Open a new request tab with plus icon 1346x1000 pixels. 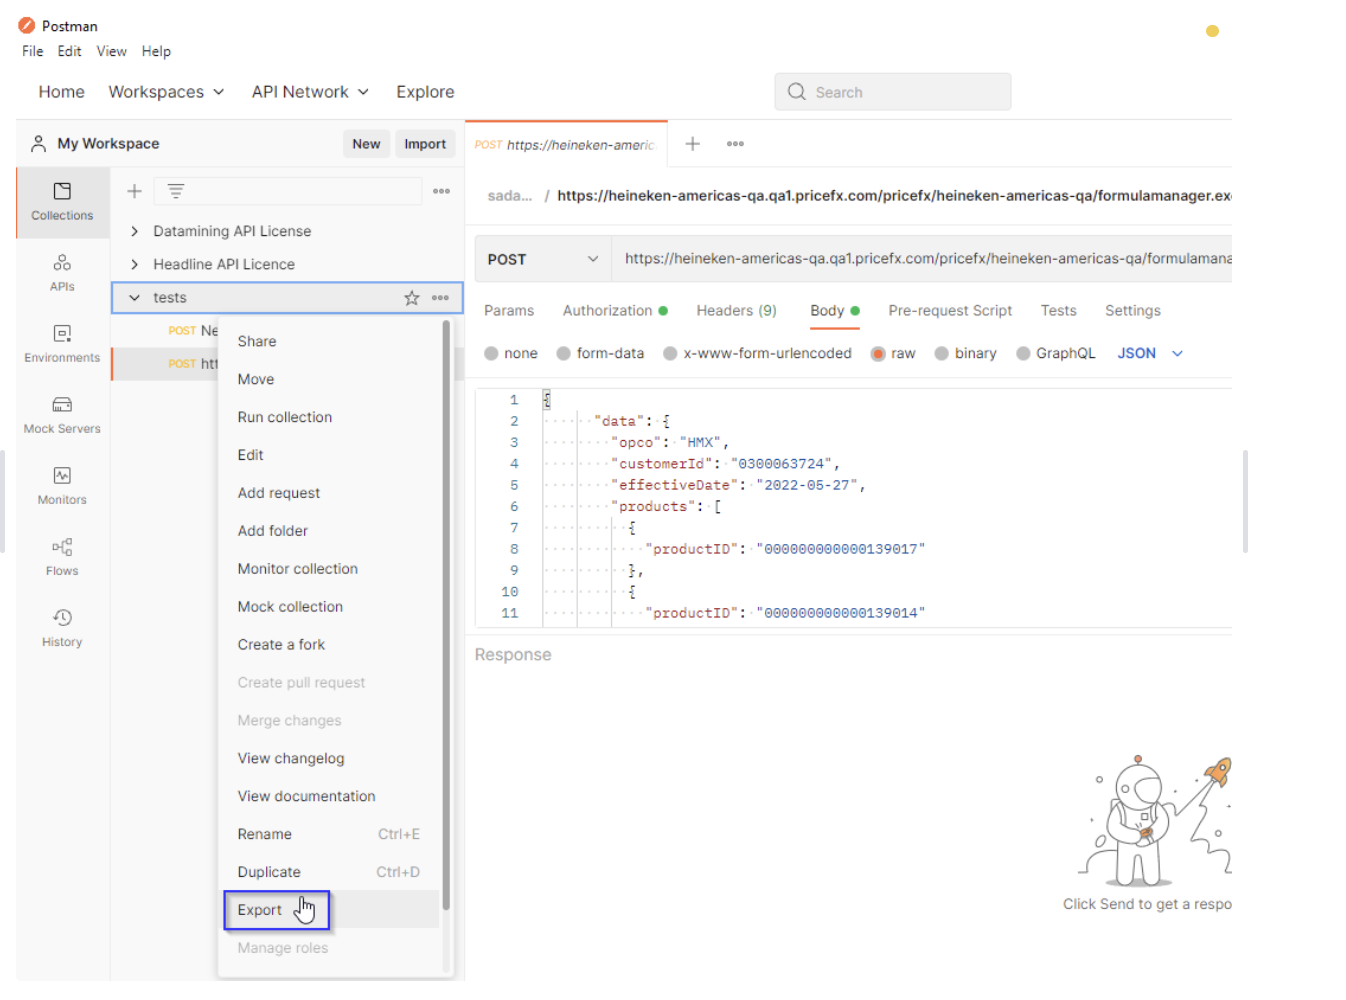[692, 144]
